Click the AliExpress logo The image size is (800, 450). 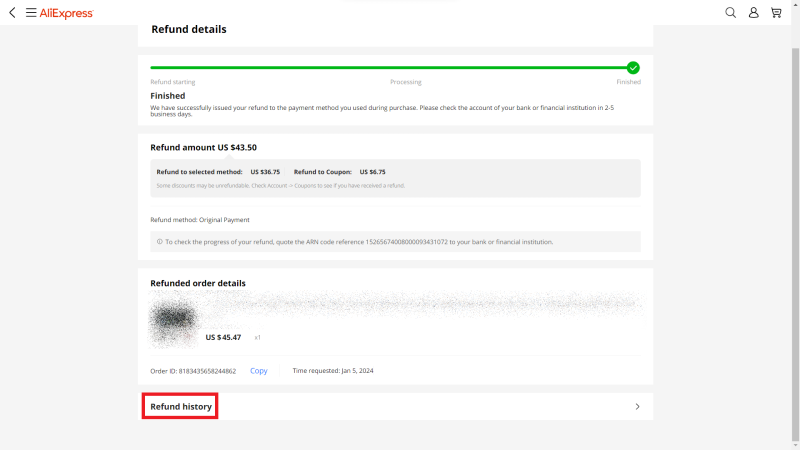[x=66, y=13]
